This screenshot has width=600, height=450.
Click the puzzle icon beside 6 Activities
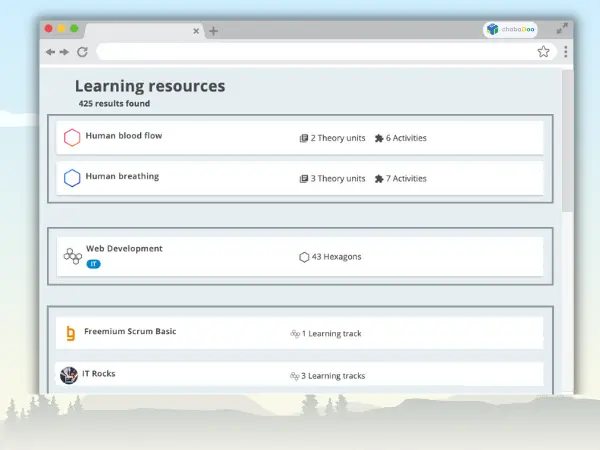tap(379, 138)
